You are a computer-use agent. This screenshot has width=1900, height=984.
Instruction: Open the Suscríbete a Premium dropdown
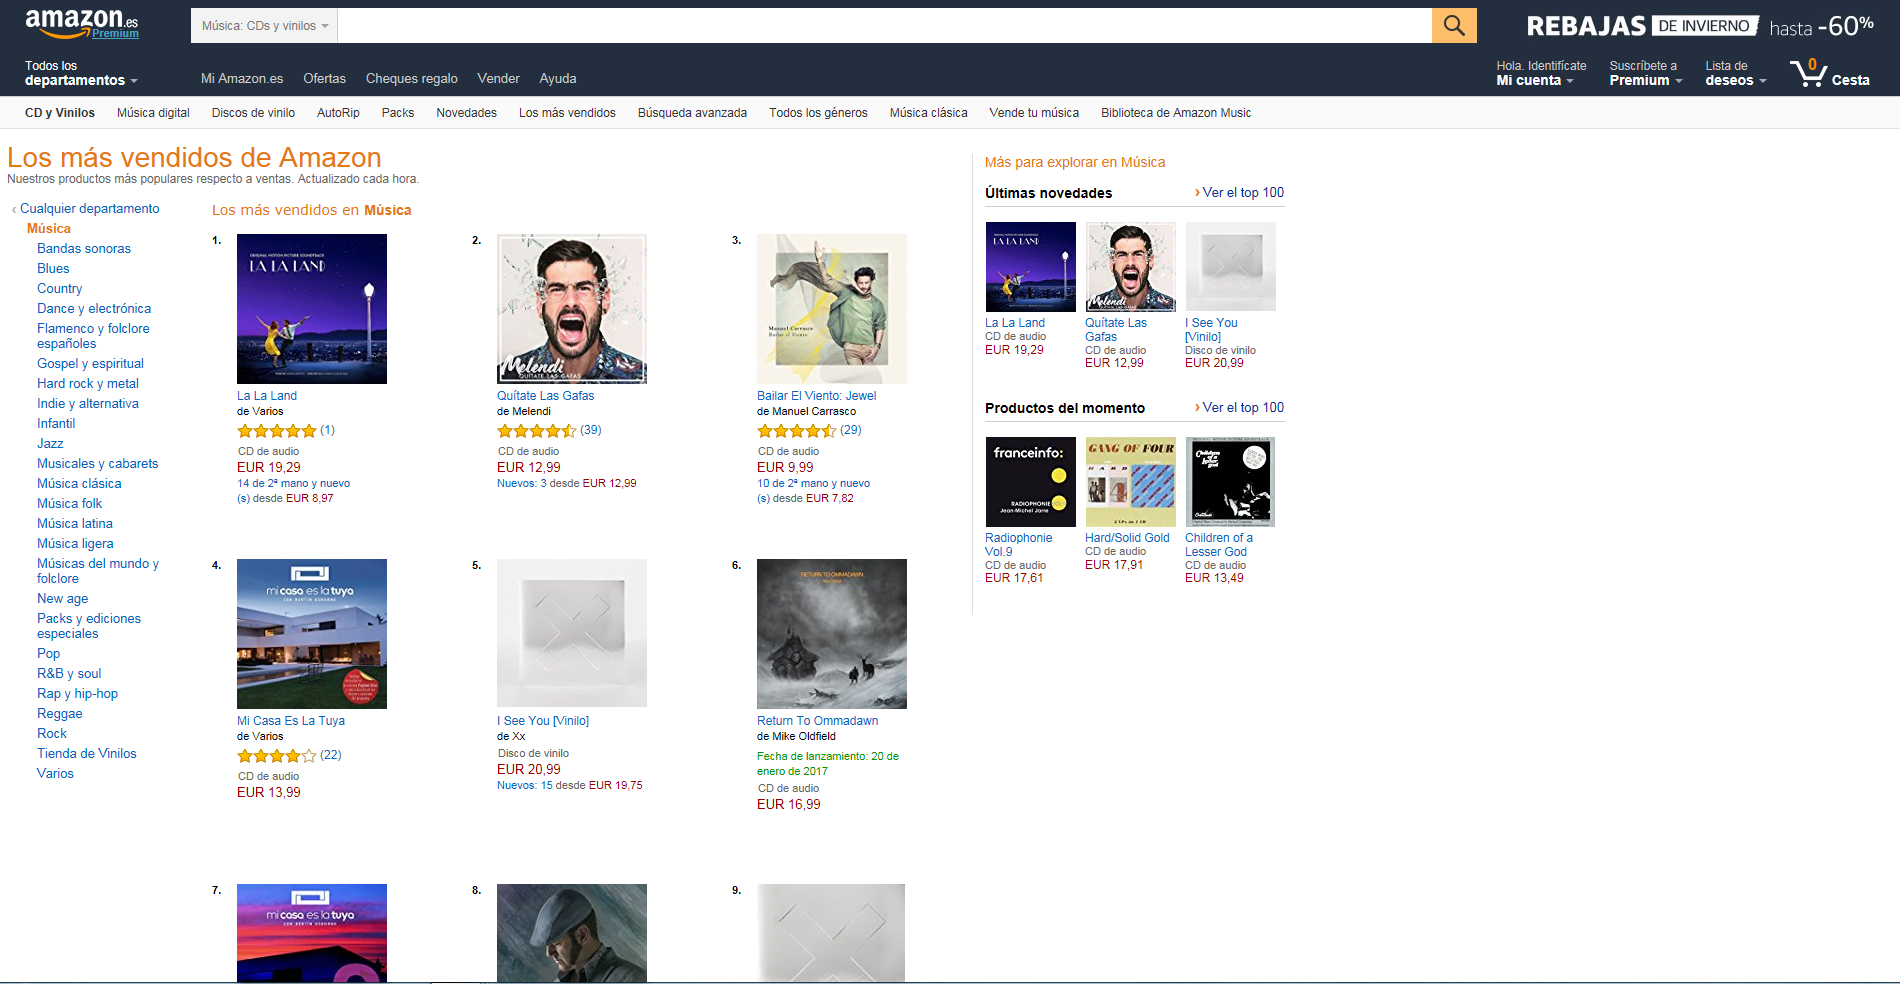tap(1645, 73)
